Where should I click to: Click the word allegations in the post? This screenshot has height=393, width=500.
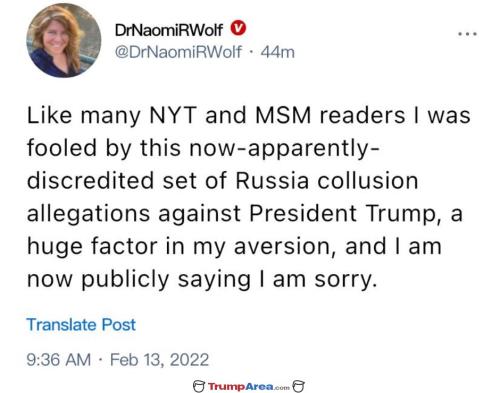click(x=88, y=214)
